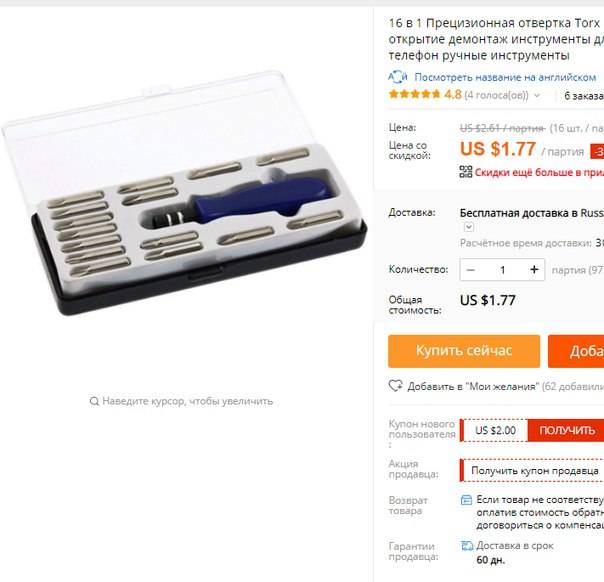
Task: Click the translation icon beside title link
Action: (398, 77)
